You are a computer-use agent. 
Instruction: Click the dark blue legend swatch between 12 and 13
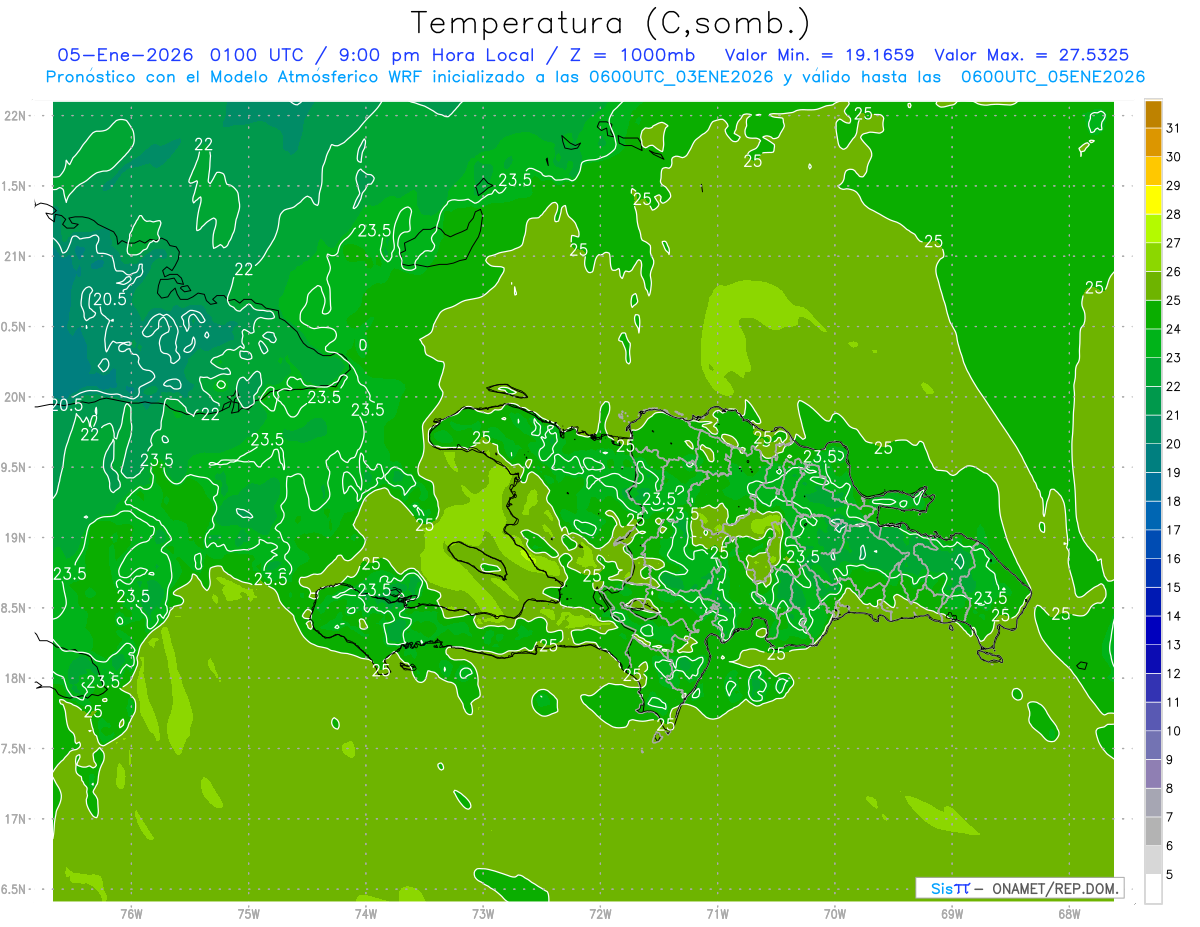point(1153,659)
